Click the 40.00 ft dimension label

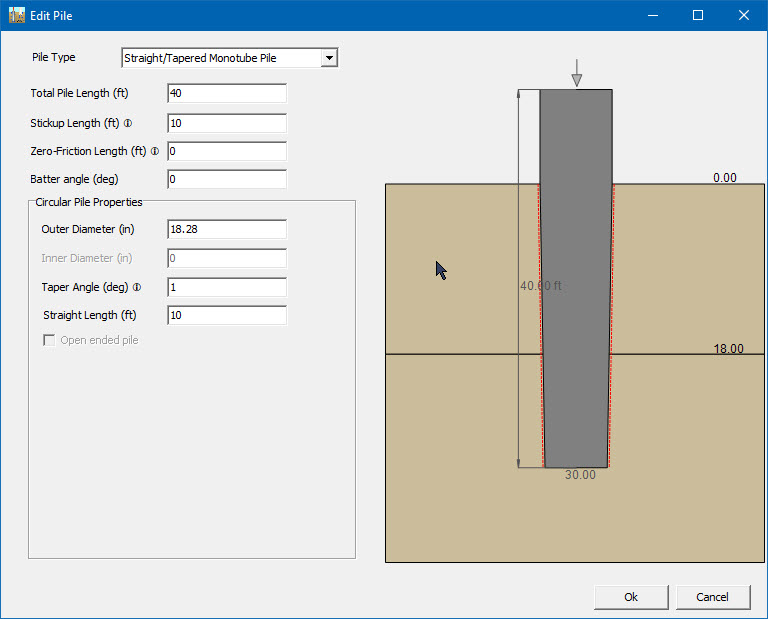tap(541, 286)
